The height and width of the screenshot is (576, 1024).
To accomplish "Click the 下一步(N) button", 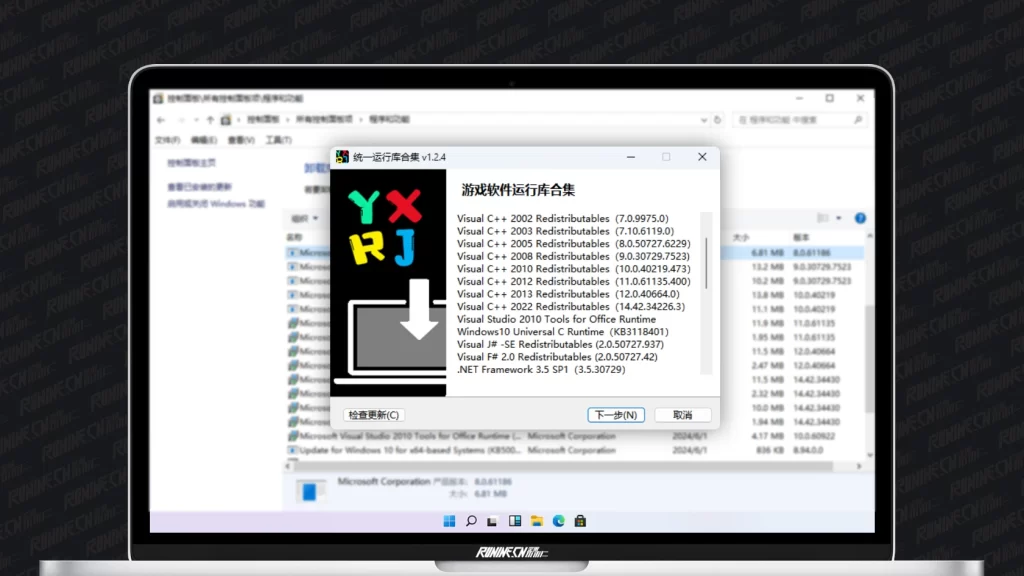I will pos(616,415).
